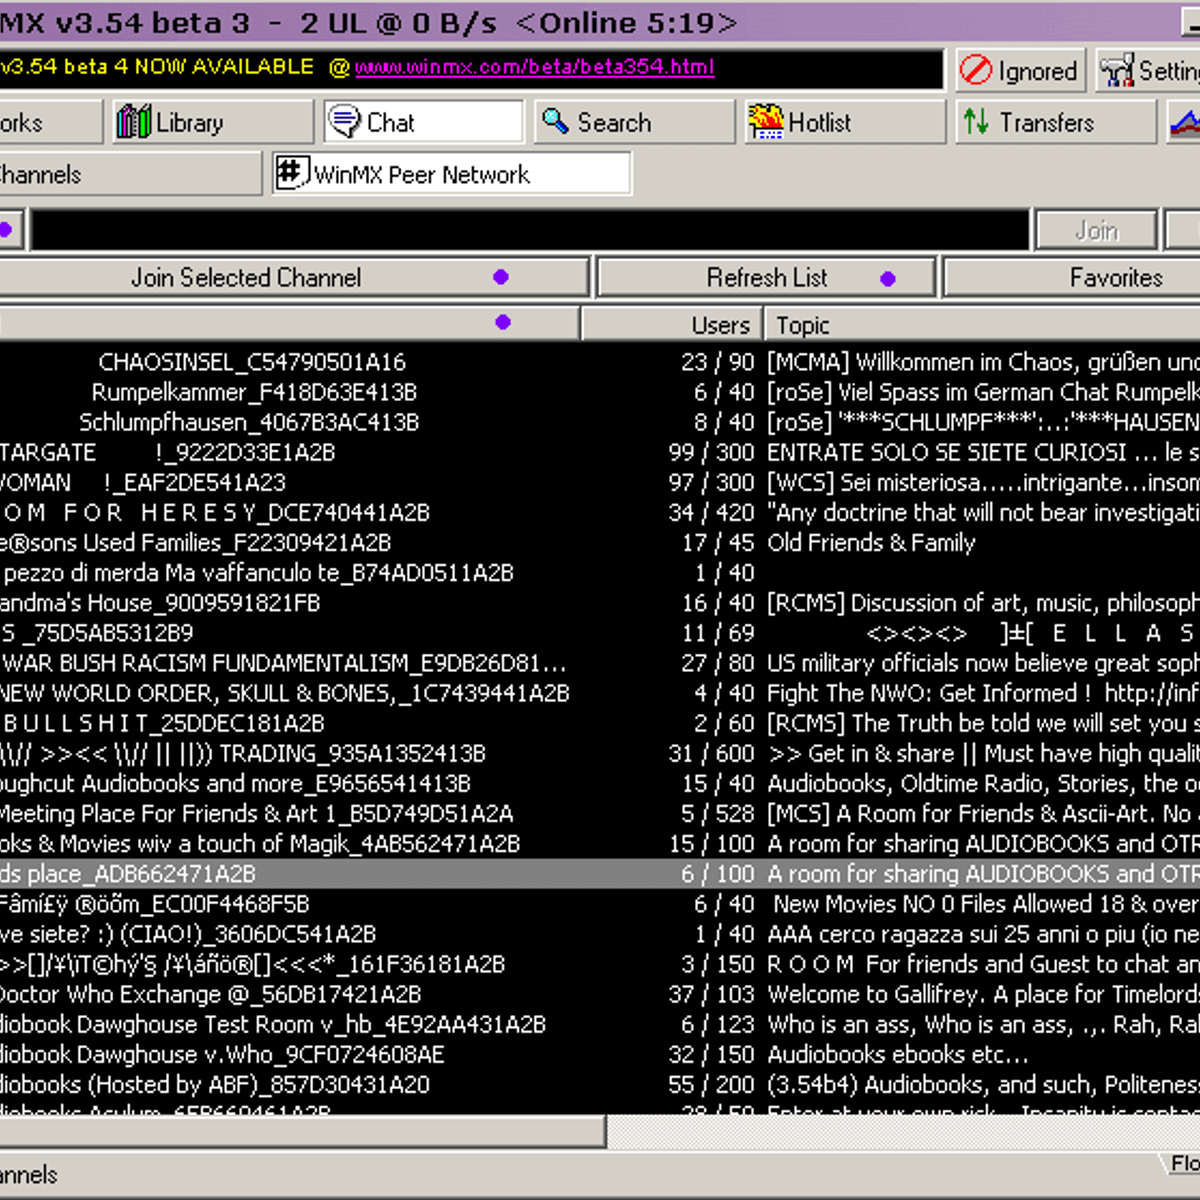This screenshot has height=1200, width=1200.
Task: Click the horizontal scrollbar below the channel list
Action: tap(302, 1131)
